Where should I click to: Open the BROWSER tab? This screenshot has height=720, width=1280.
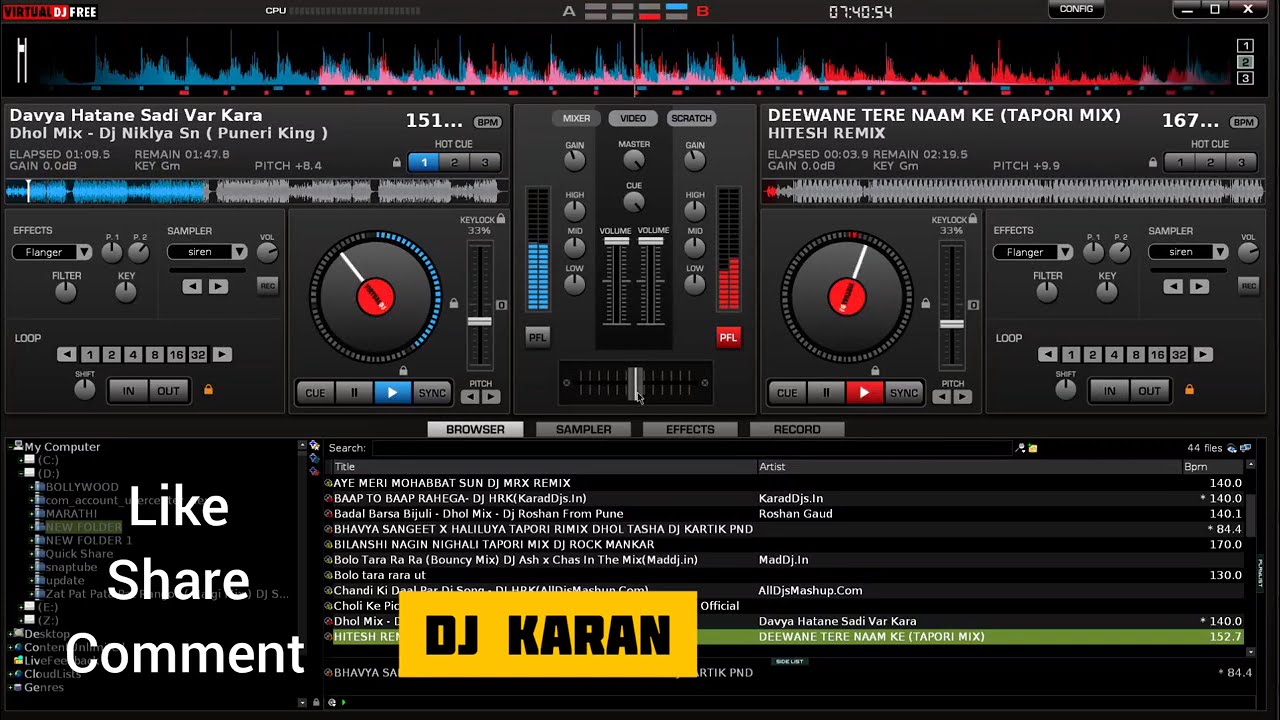[x=475, y=429]
